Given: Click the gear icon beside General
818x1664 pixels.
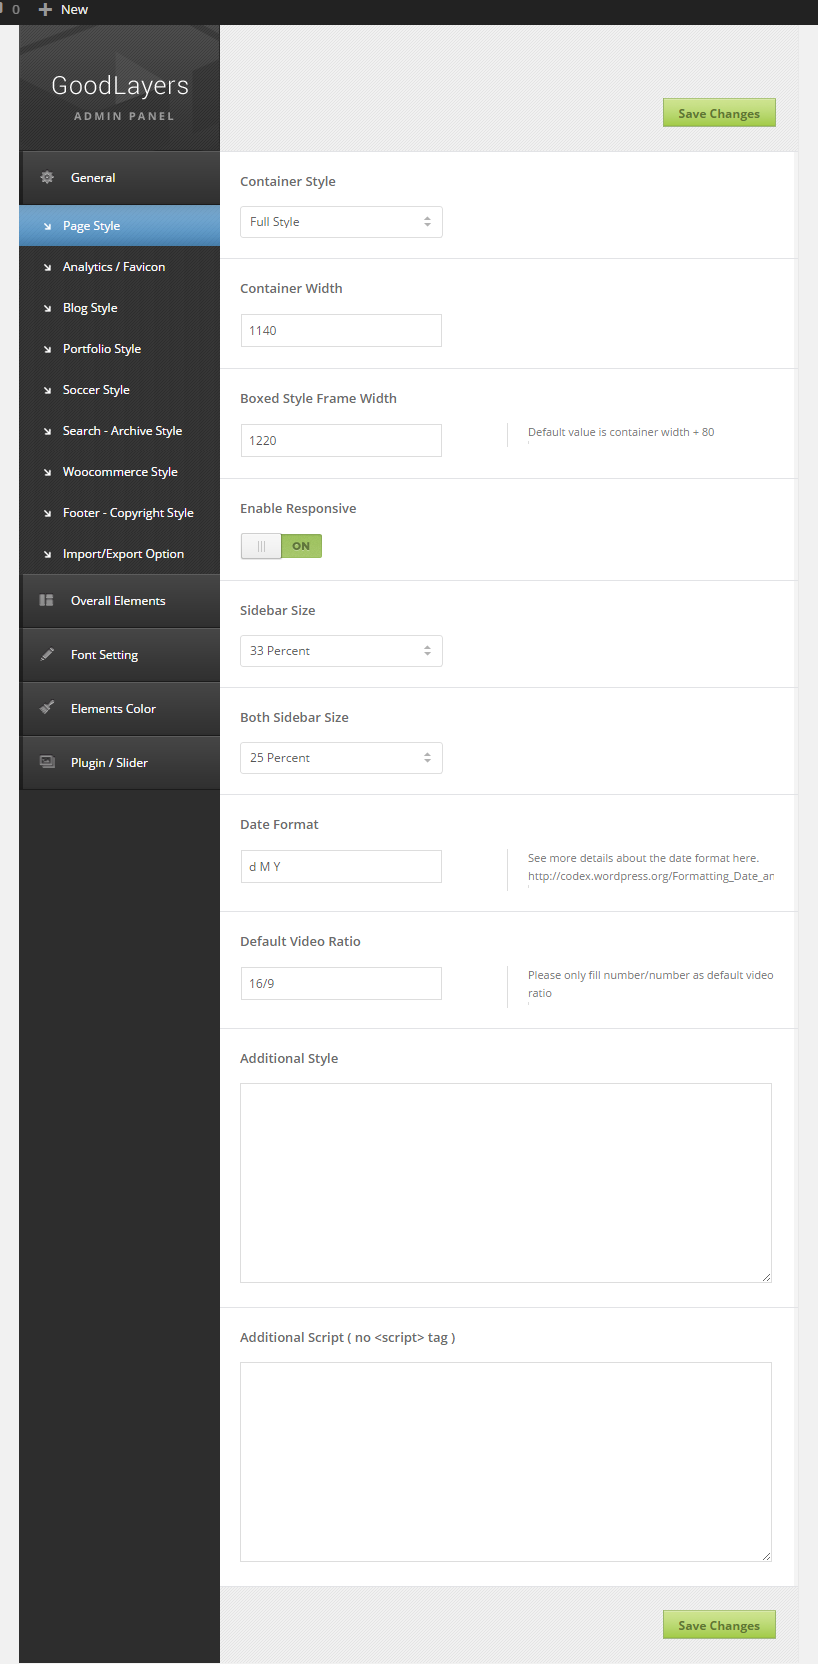Looking at the screenshot, I should (47, 178).
